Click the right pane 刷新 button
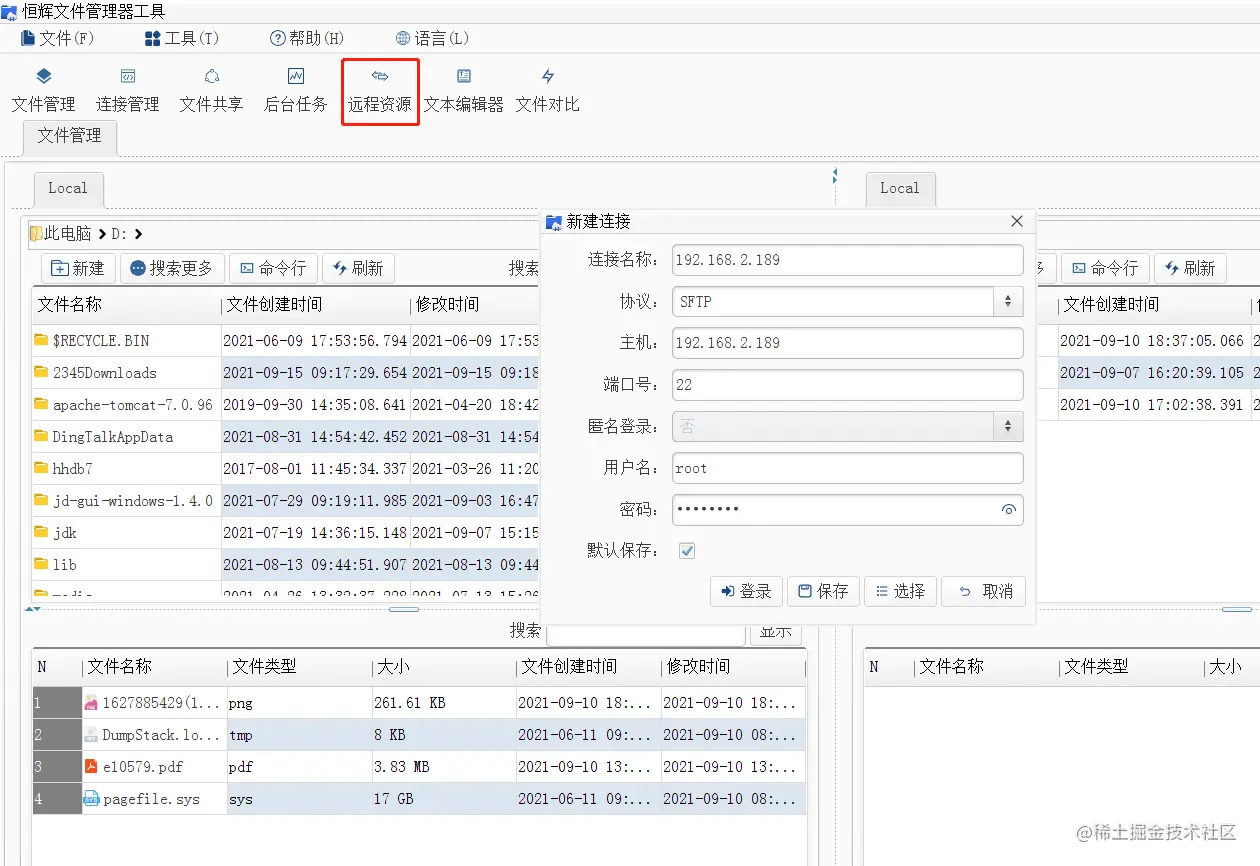The image size is (1260, 866). click(1190, 268)
